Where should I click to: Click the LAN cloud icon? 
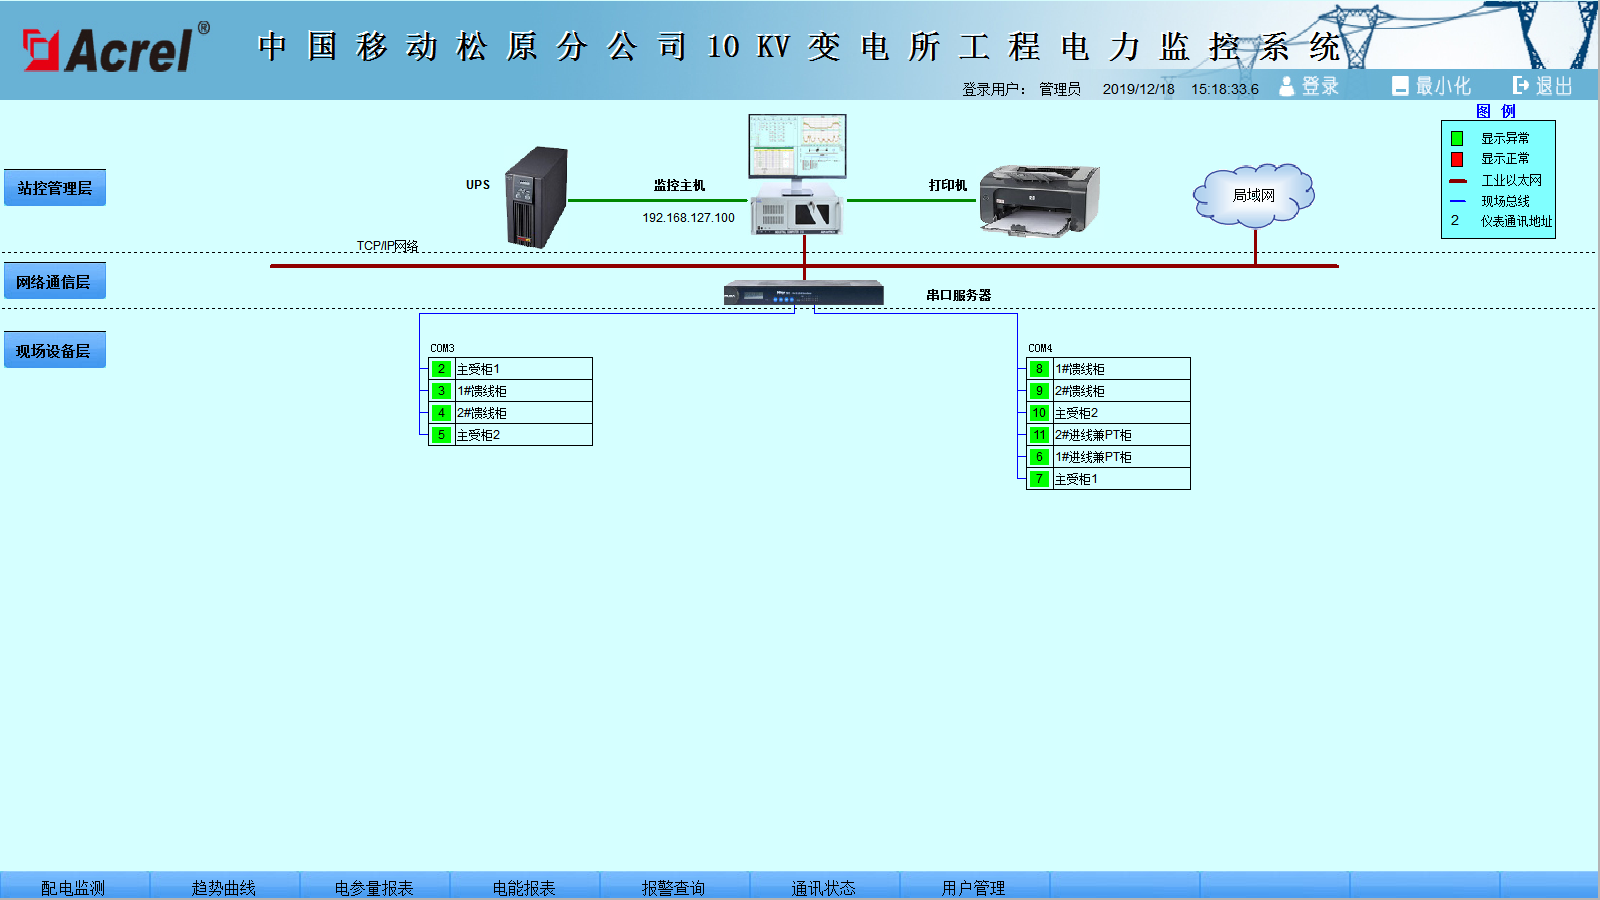(1254, 196)
